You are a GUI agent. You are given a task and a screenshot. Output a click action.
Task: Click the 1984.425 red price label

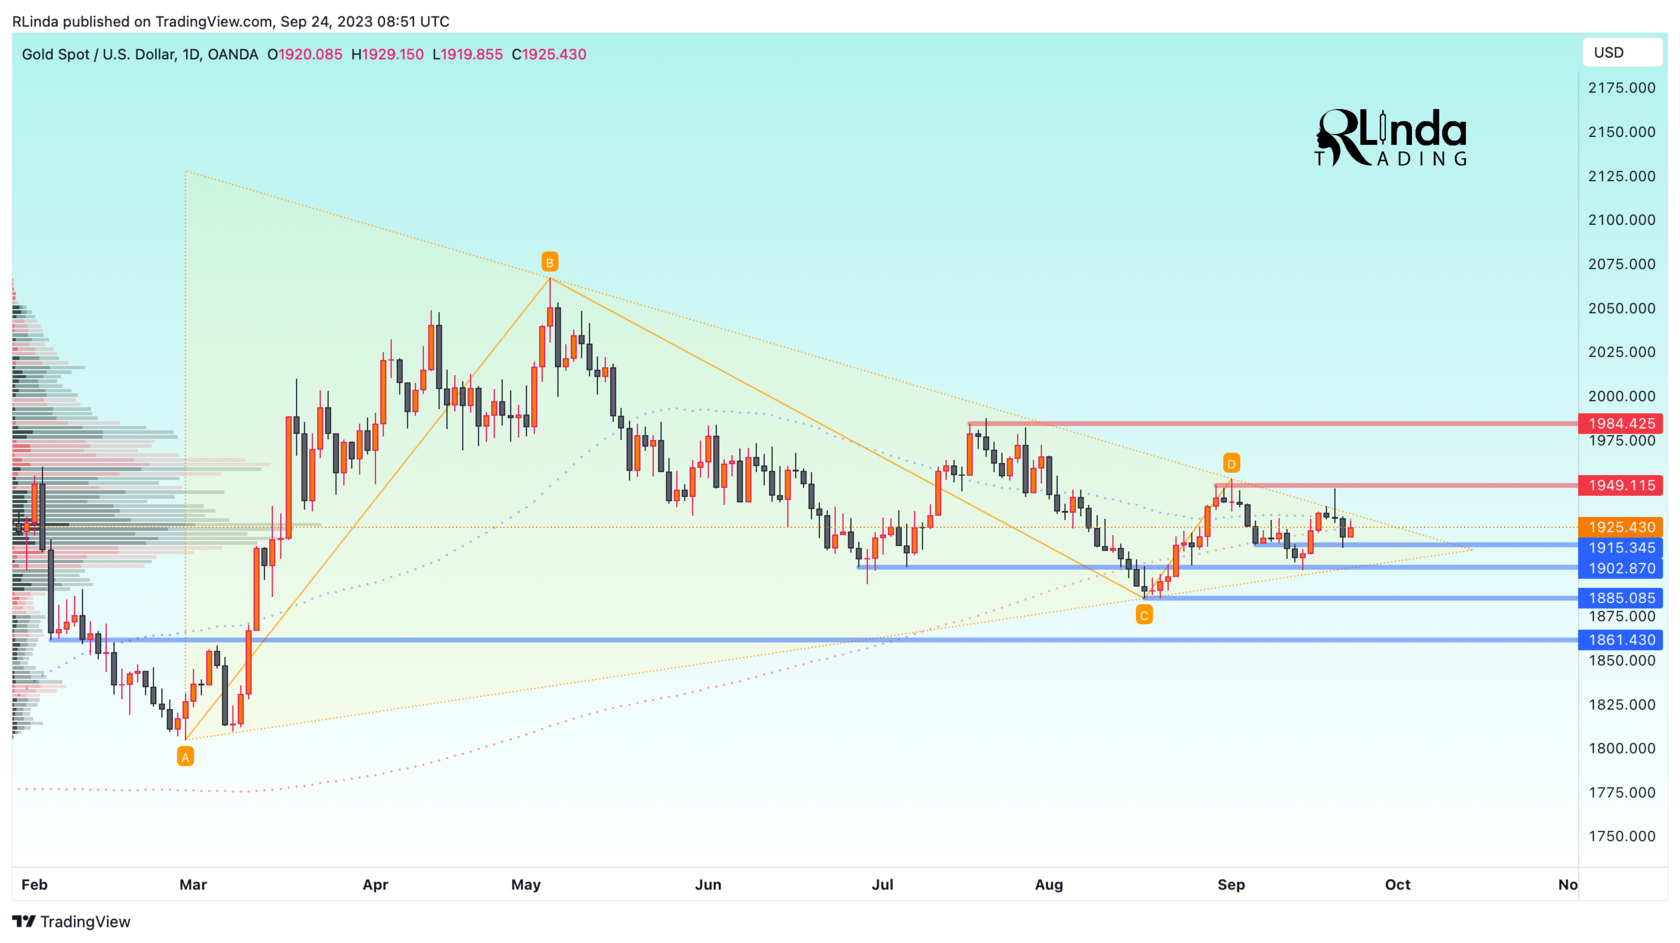1621,424
